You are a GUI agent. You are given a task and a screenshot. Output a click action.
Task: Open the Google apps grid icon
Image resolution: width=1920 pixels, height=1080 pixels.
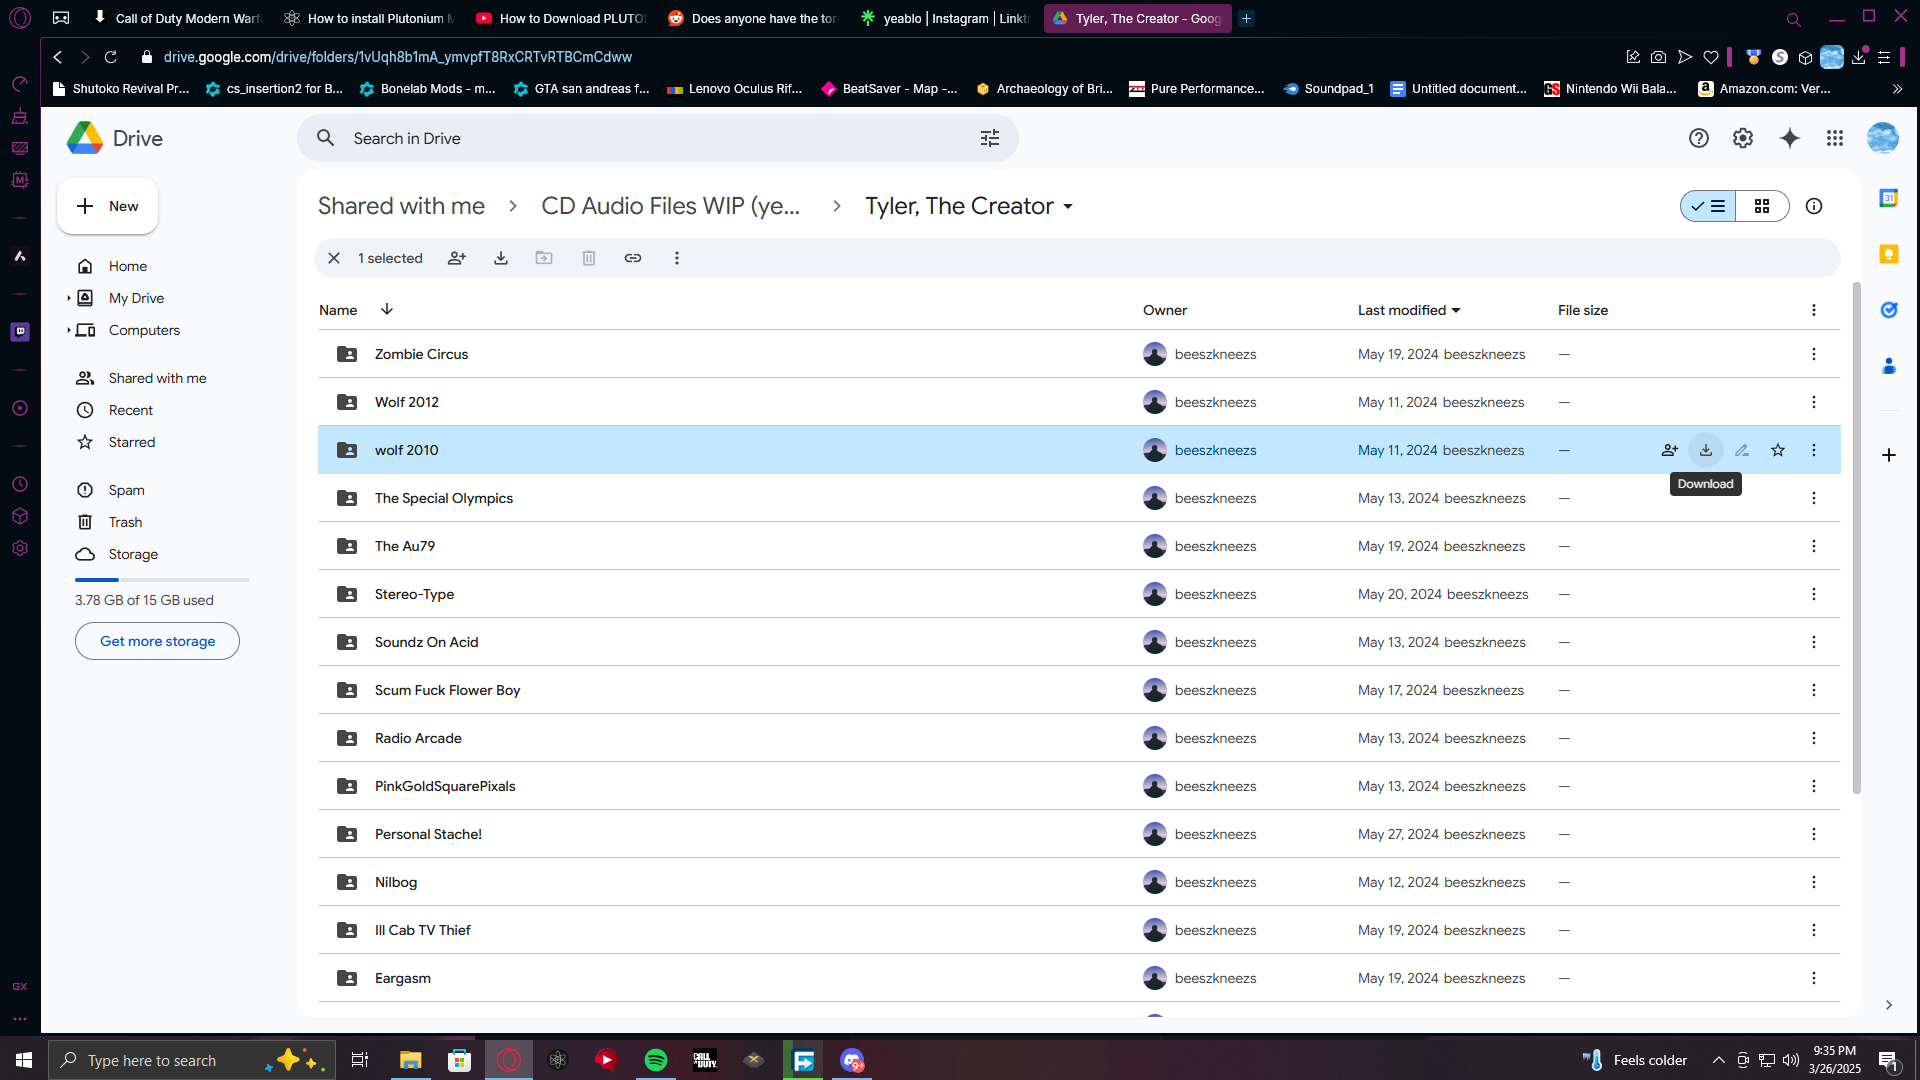point(1834,138)
